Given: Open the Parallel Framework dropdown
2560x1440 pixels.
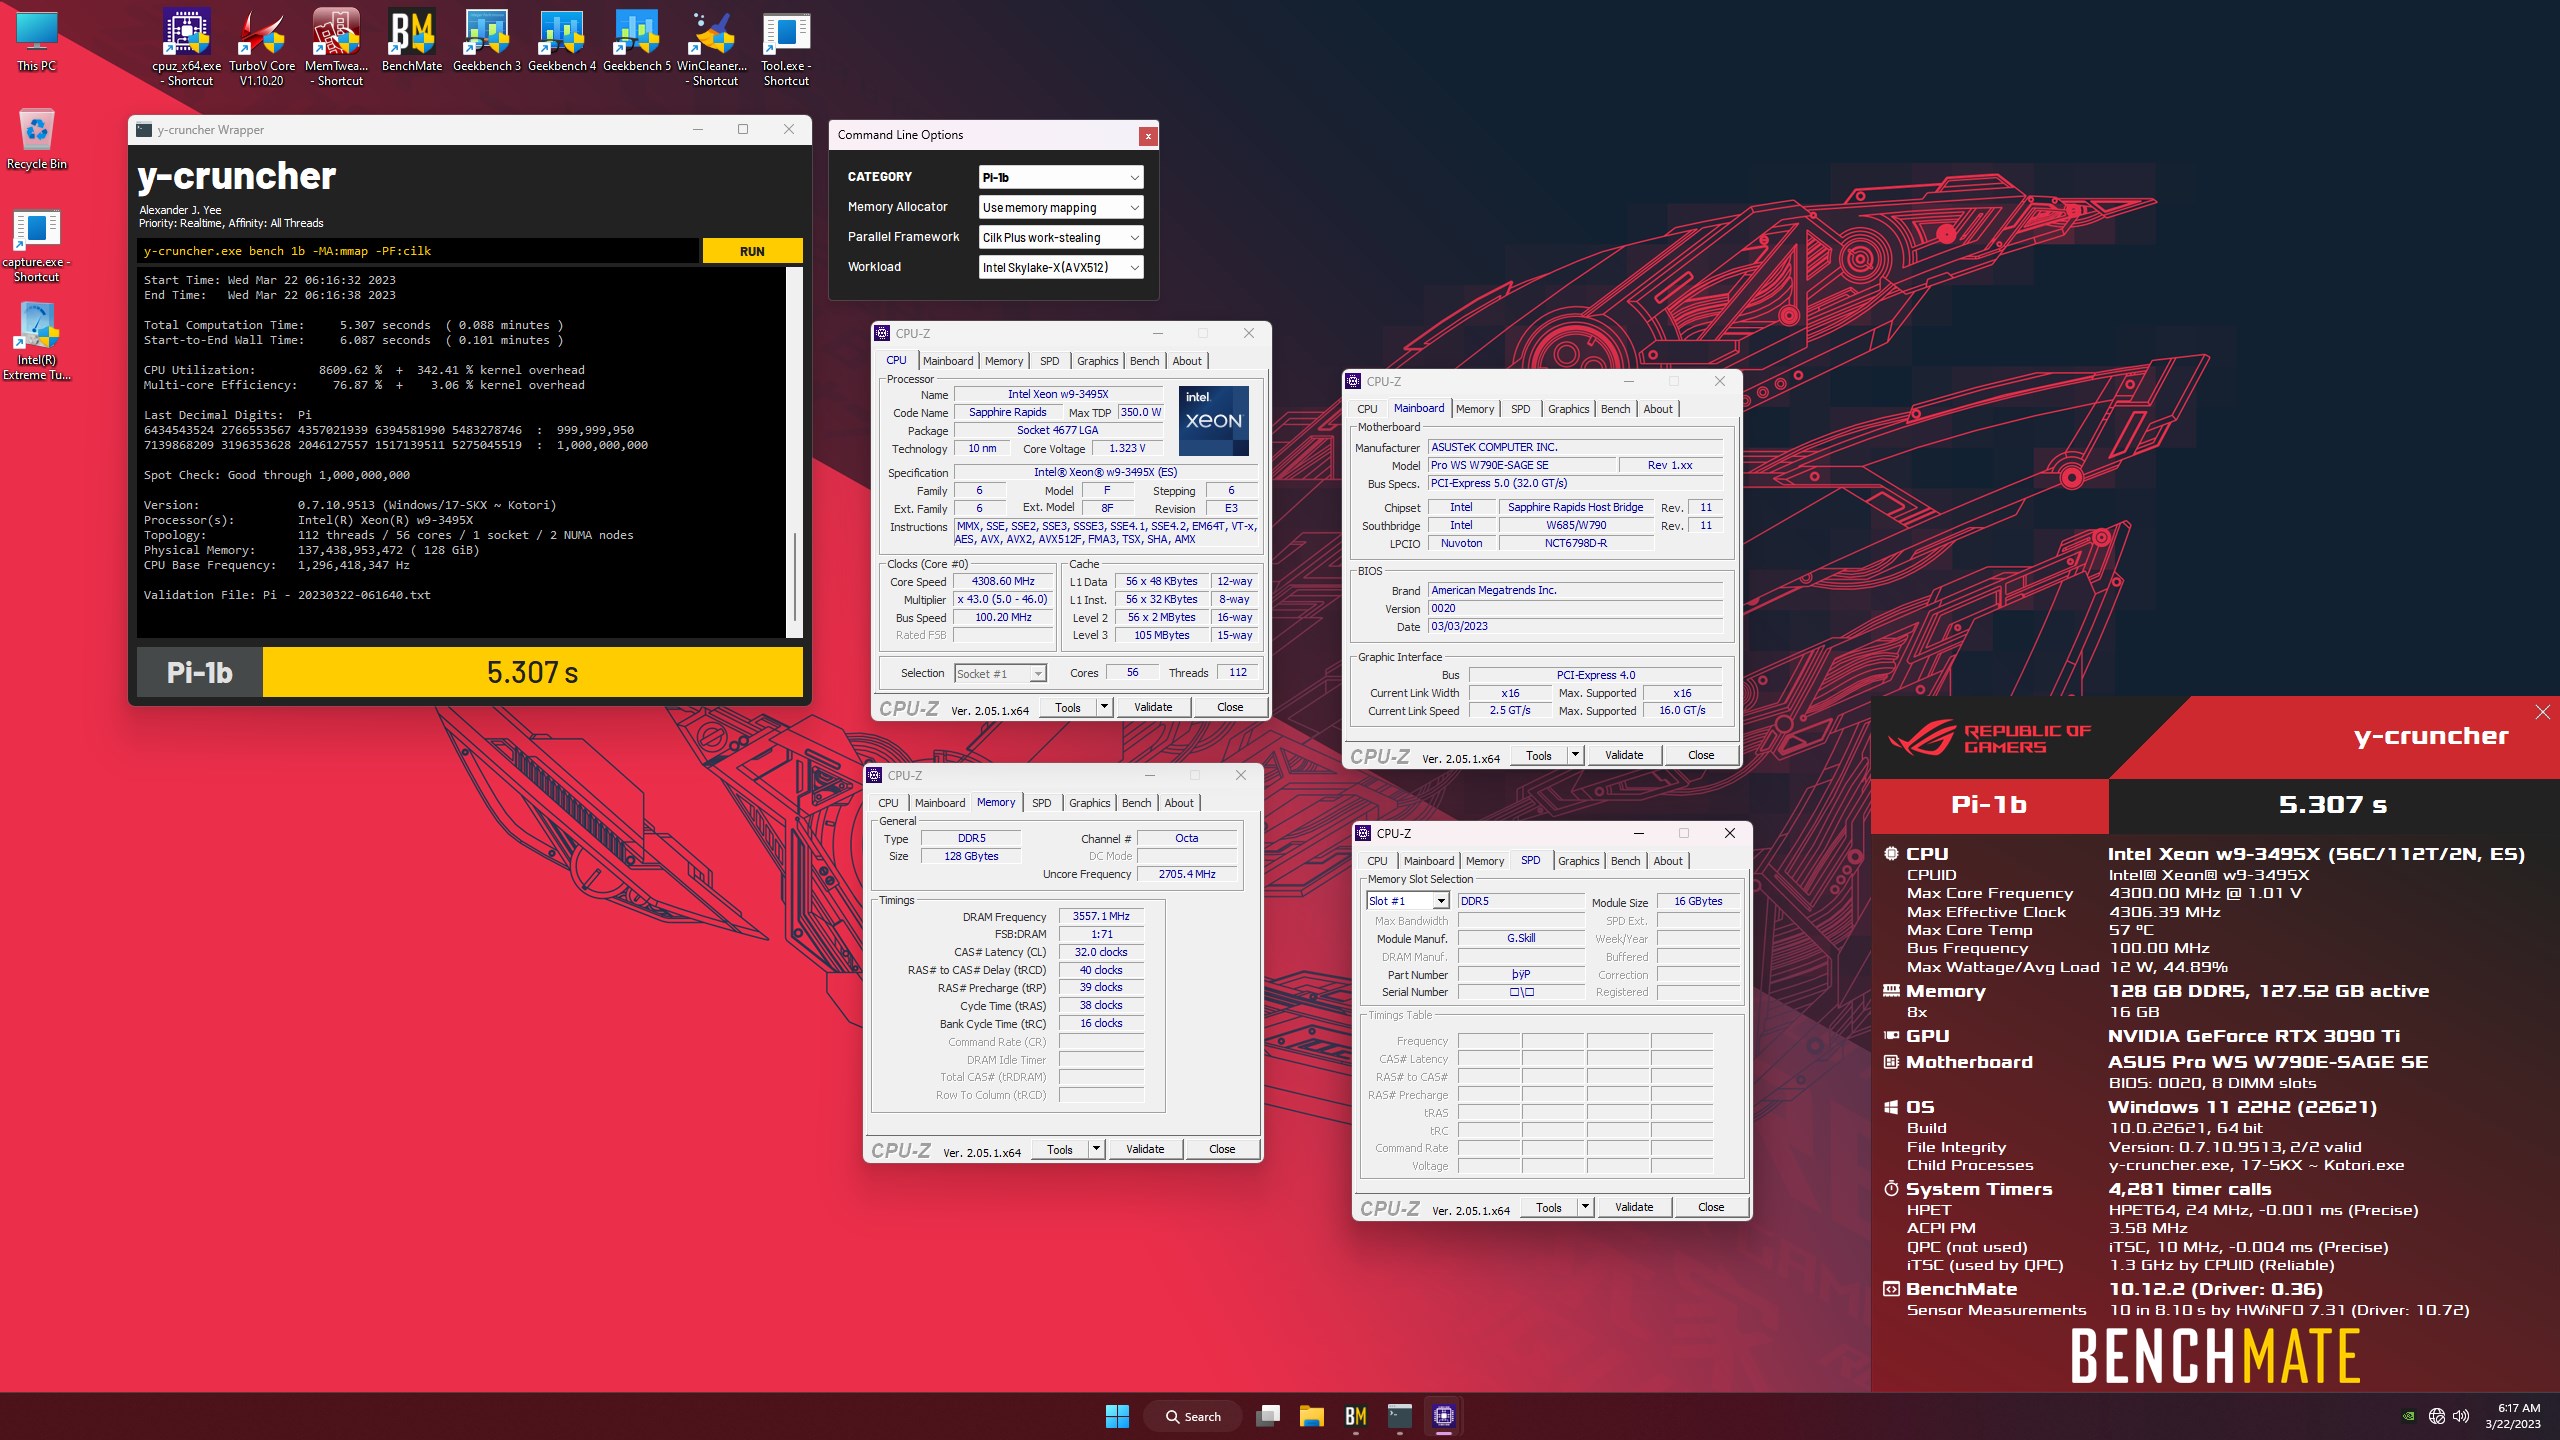Looking at the screenshot, I should click(x=1061, y=237).
